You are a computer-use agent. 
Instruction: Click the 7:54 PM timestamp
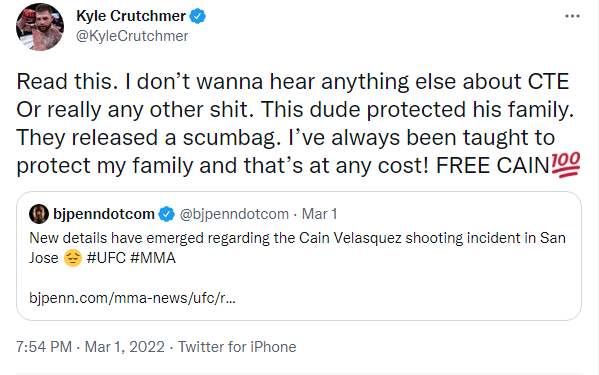click(44, 347)
